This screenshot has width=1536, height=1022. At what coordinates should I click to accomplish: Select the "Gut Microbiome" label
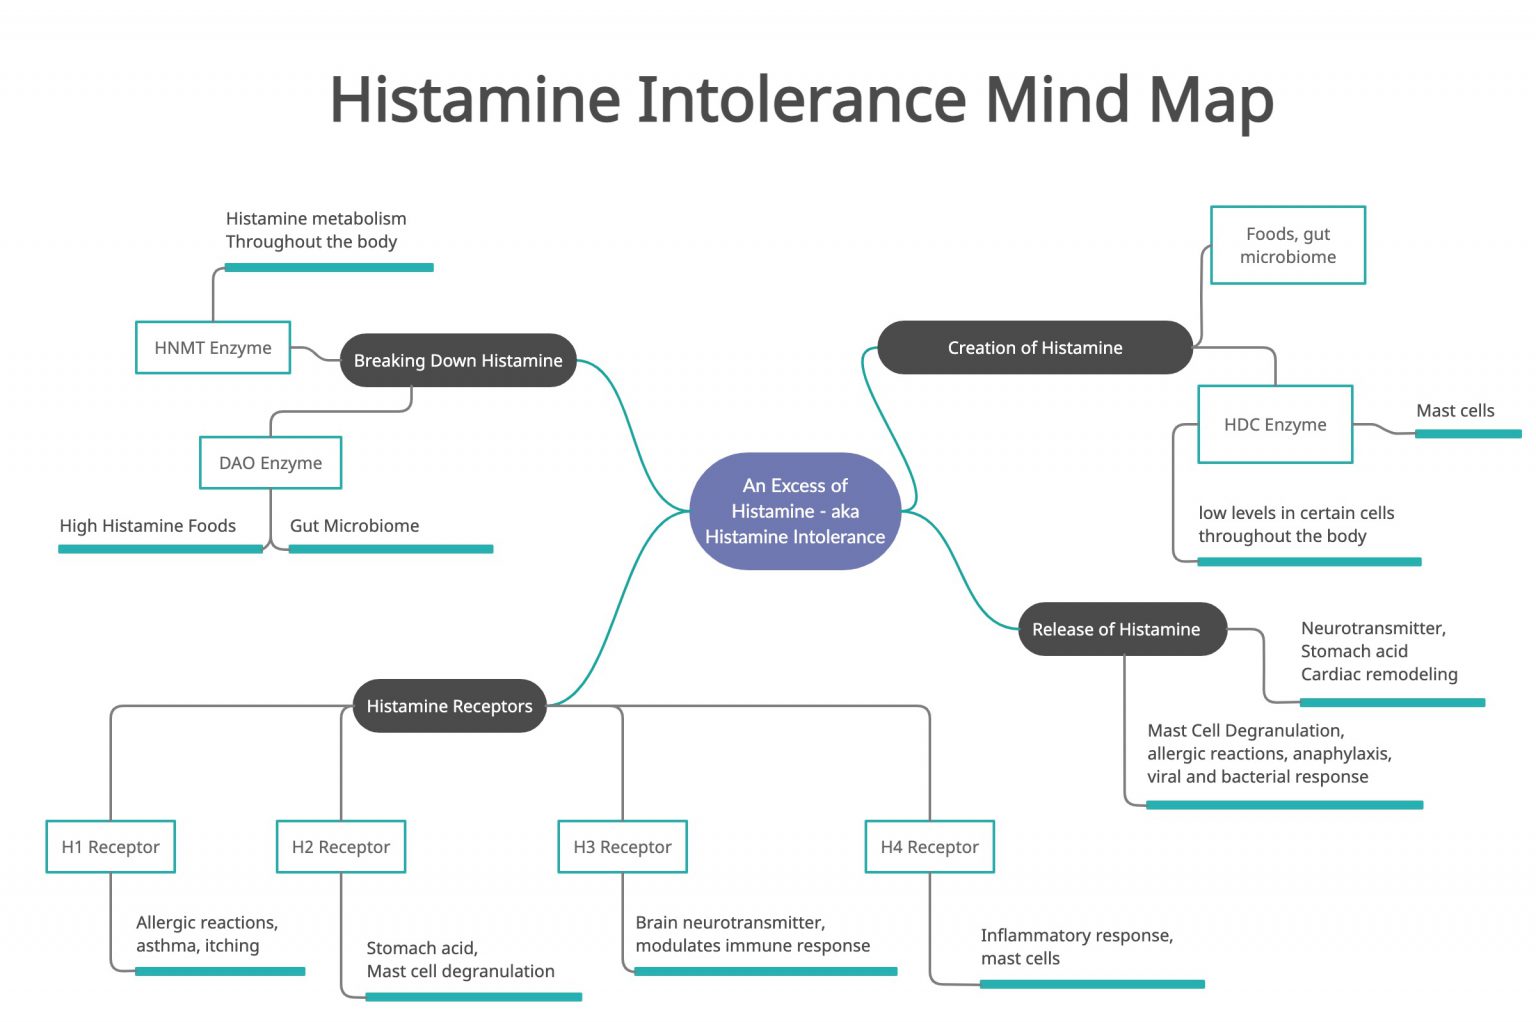point(355,525)
